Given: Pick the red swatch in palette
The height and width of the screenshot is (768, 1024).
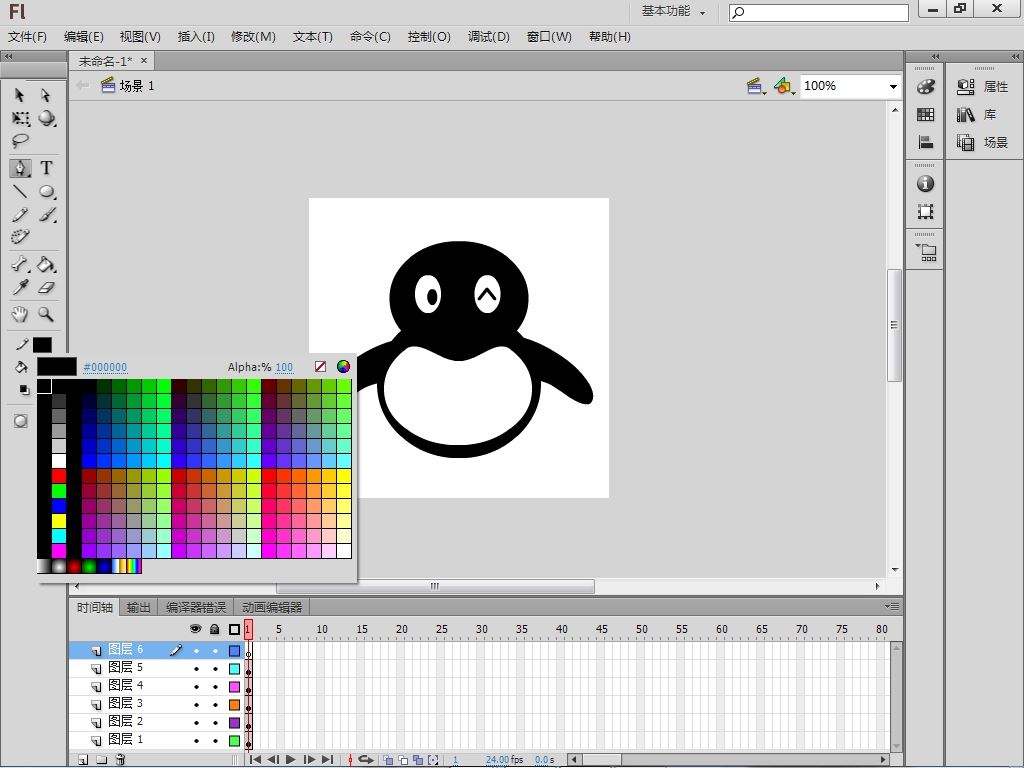Looking at the screenshot, I should point(59,475).
